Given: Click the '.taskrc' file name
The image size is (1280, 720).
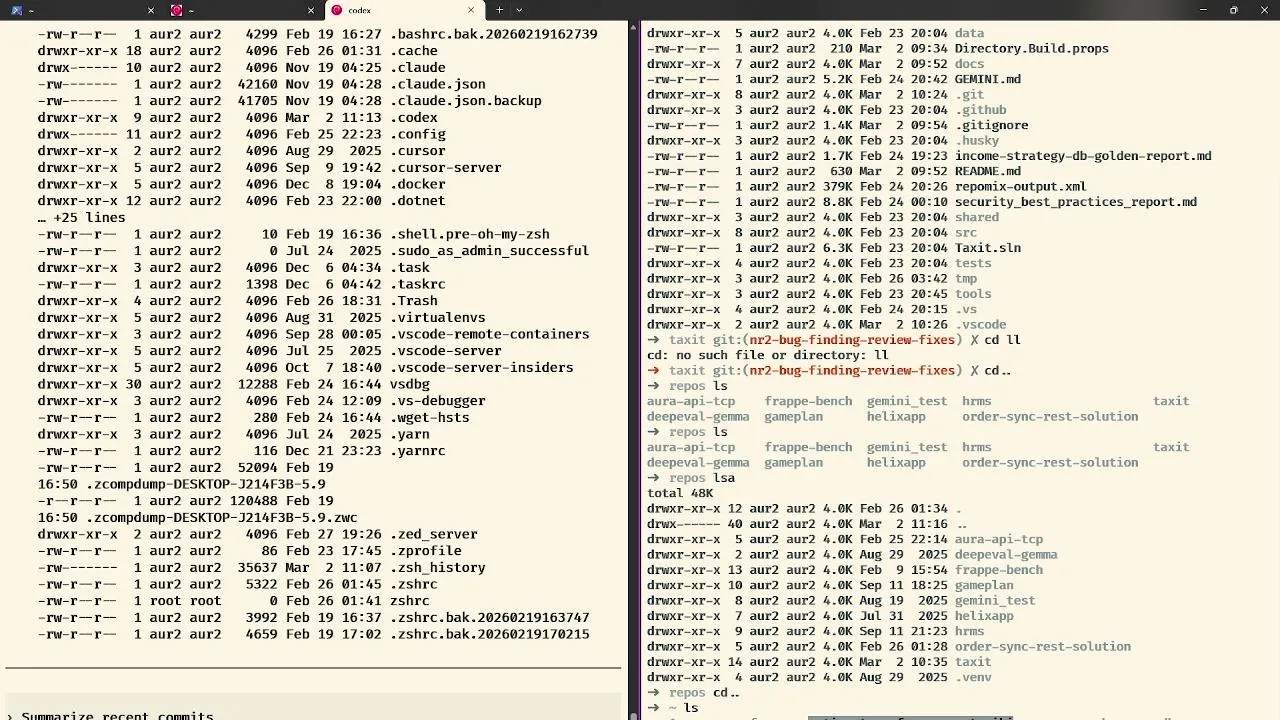Looking at the screenshot, I should click(418, 284).
